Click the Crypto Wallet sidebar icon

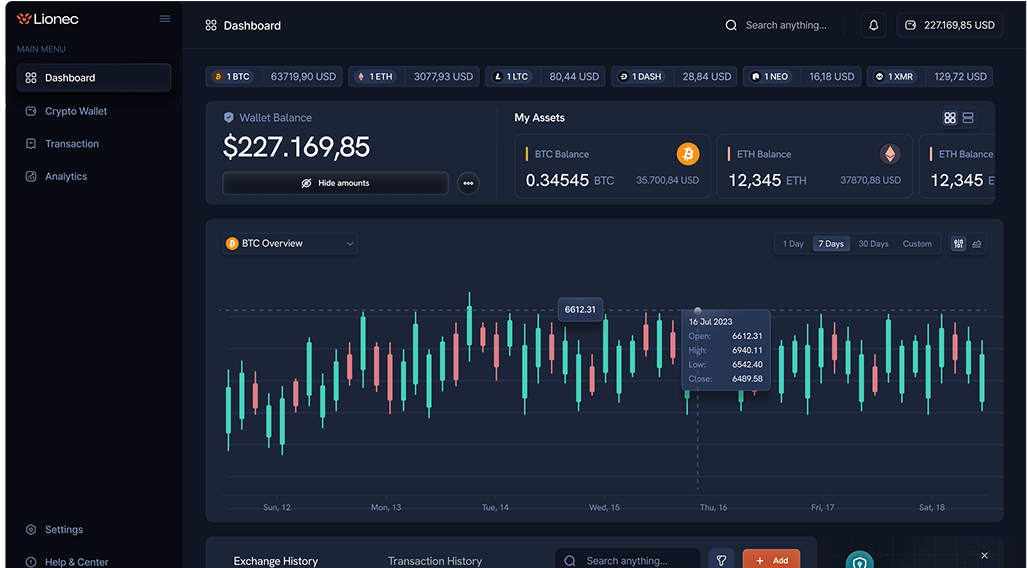(x=31, y=111)
